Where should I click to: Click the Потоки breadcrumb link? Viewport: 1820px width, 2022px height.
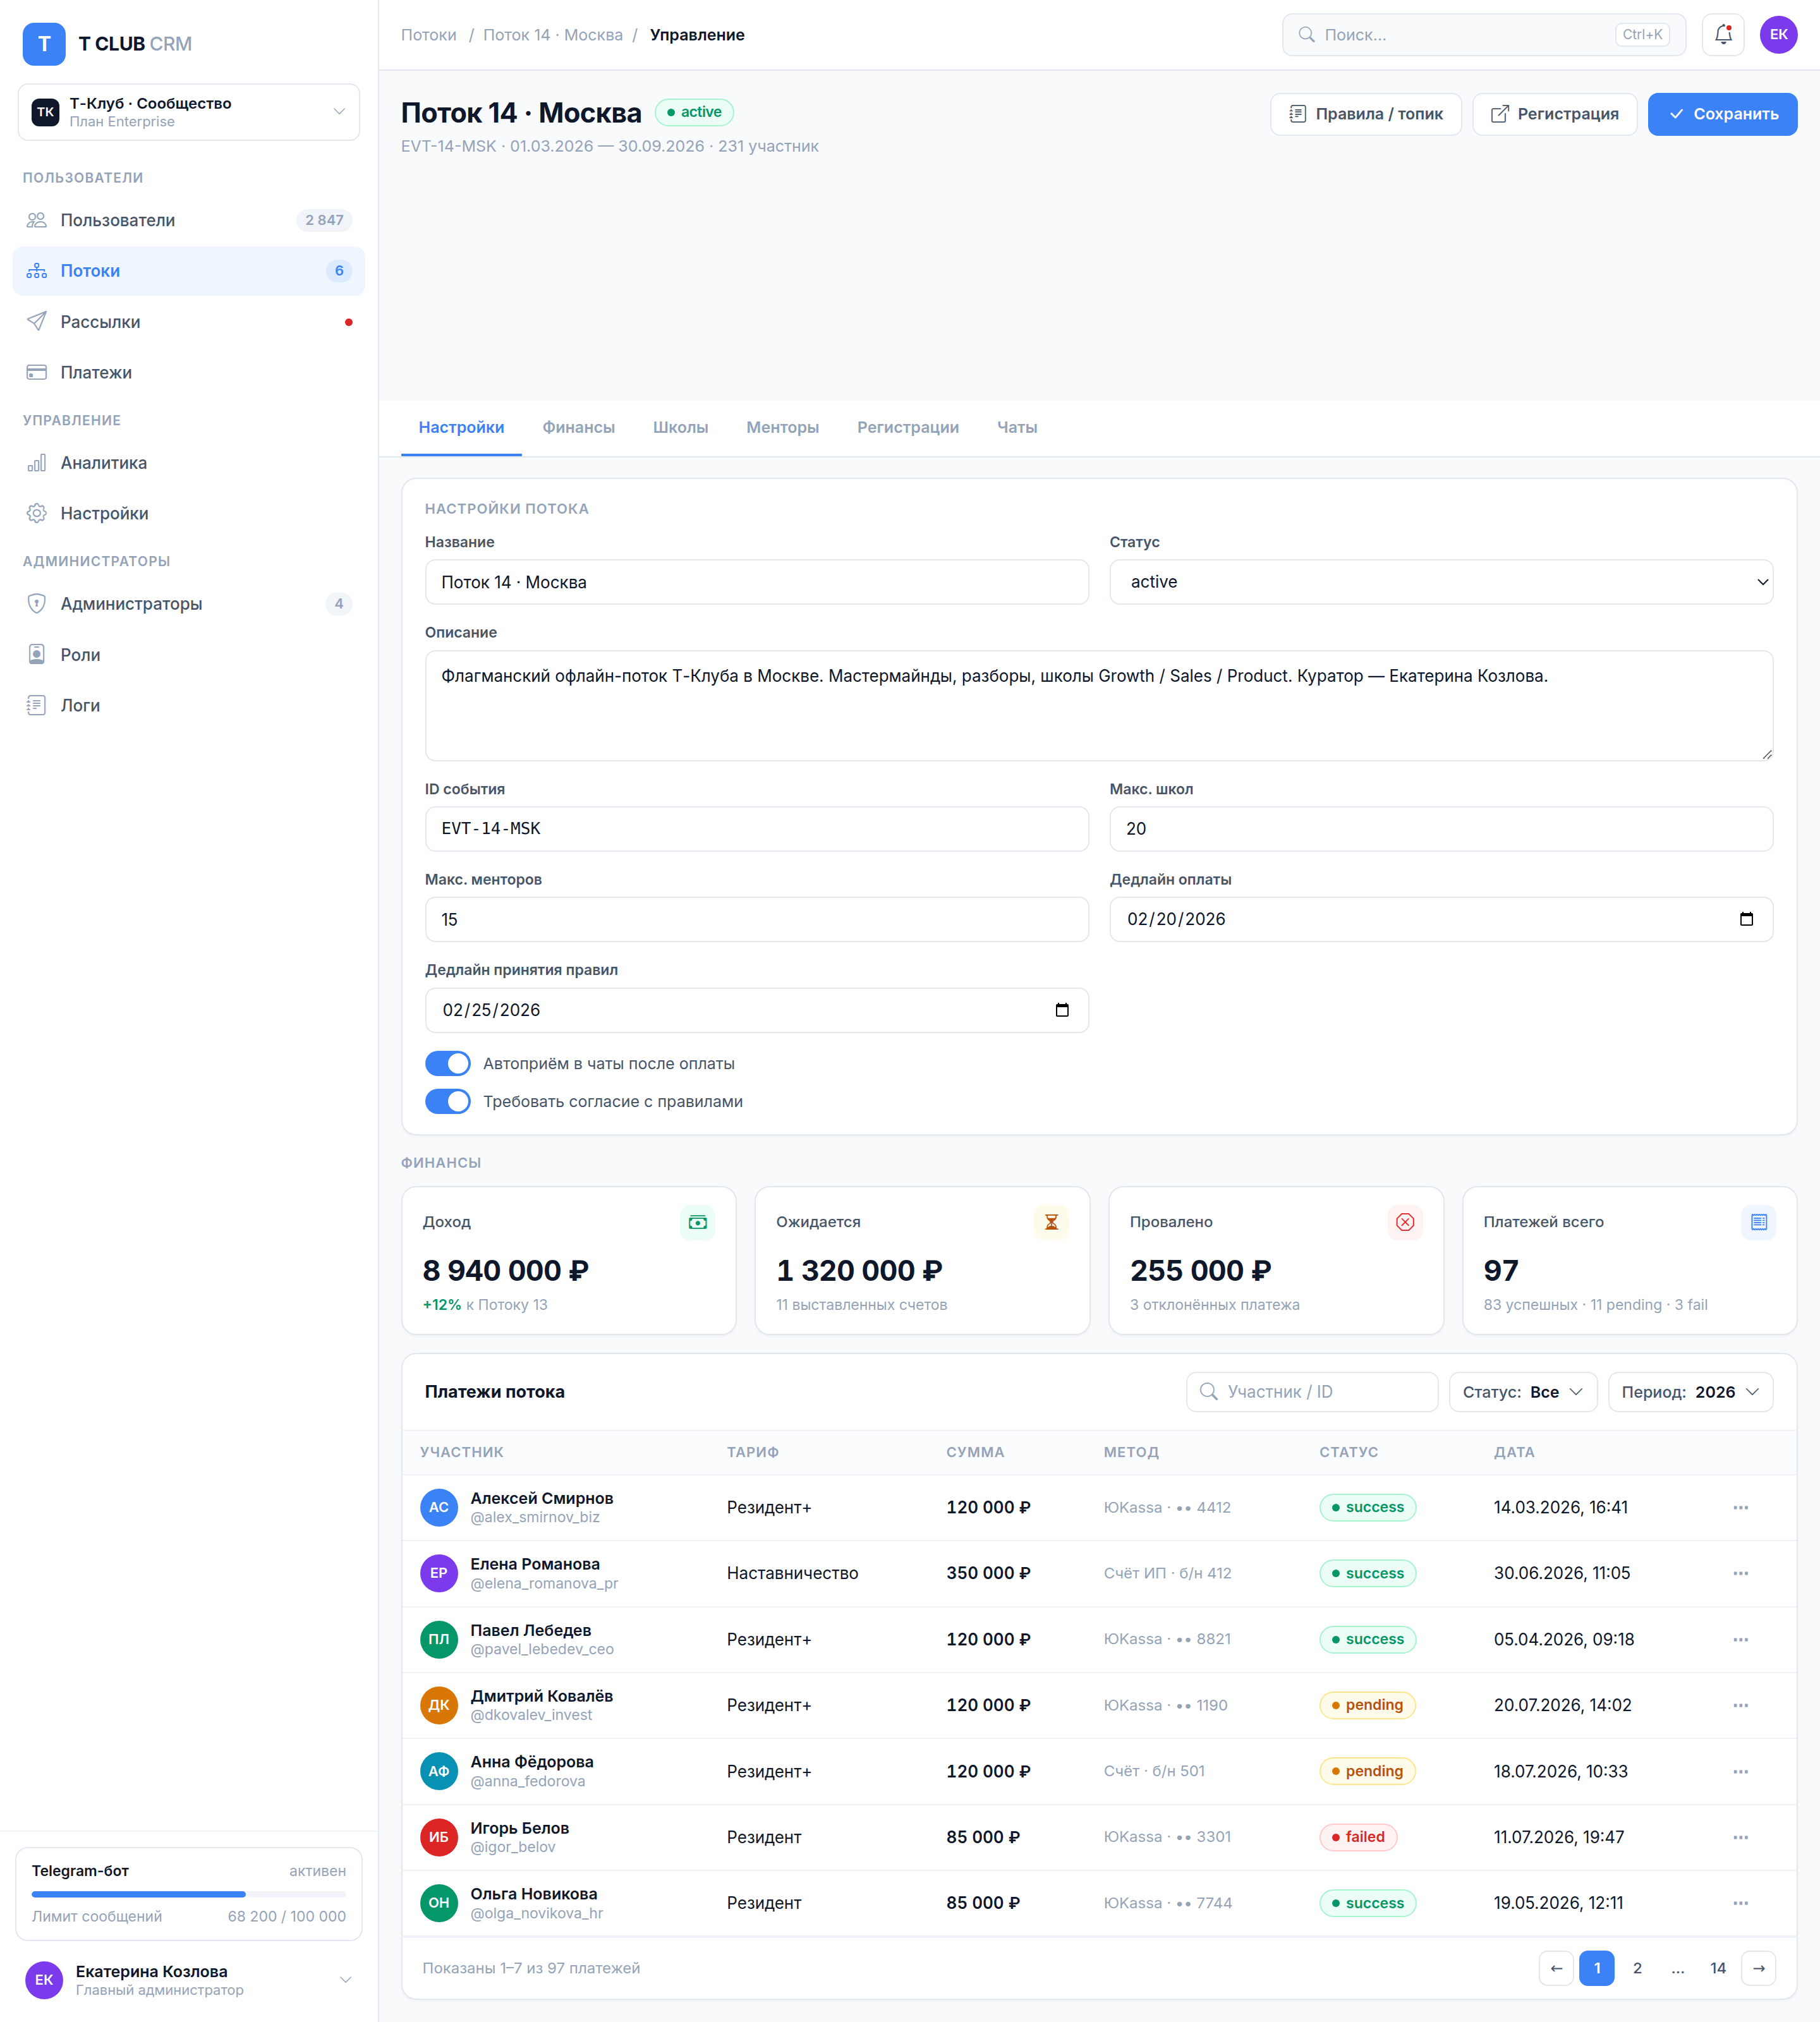[x=428, y=35]
